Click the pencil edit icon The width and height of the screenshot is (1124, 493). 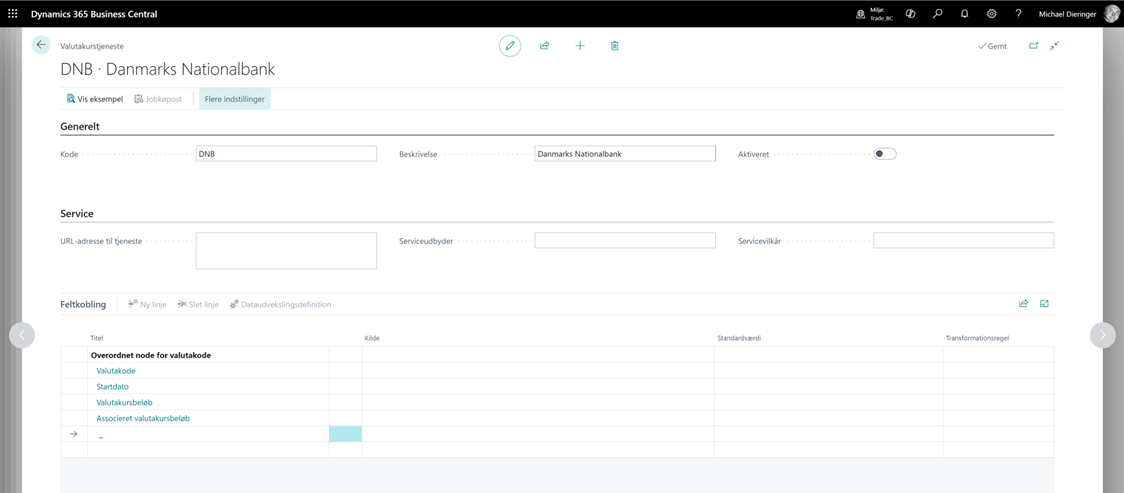pos(510,46)
